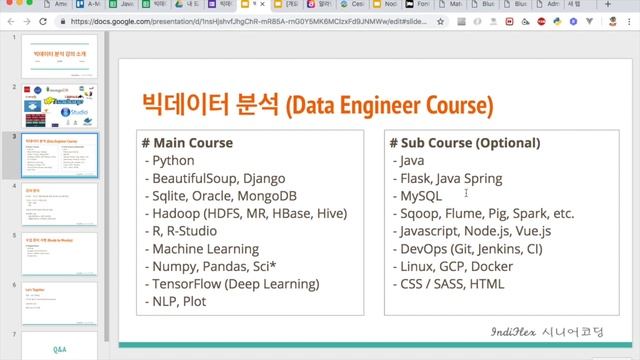Click the '- Python' line
This screenshot has height=360, width=640.
click(169, 160)
